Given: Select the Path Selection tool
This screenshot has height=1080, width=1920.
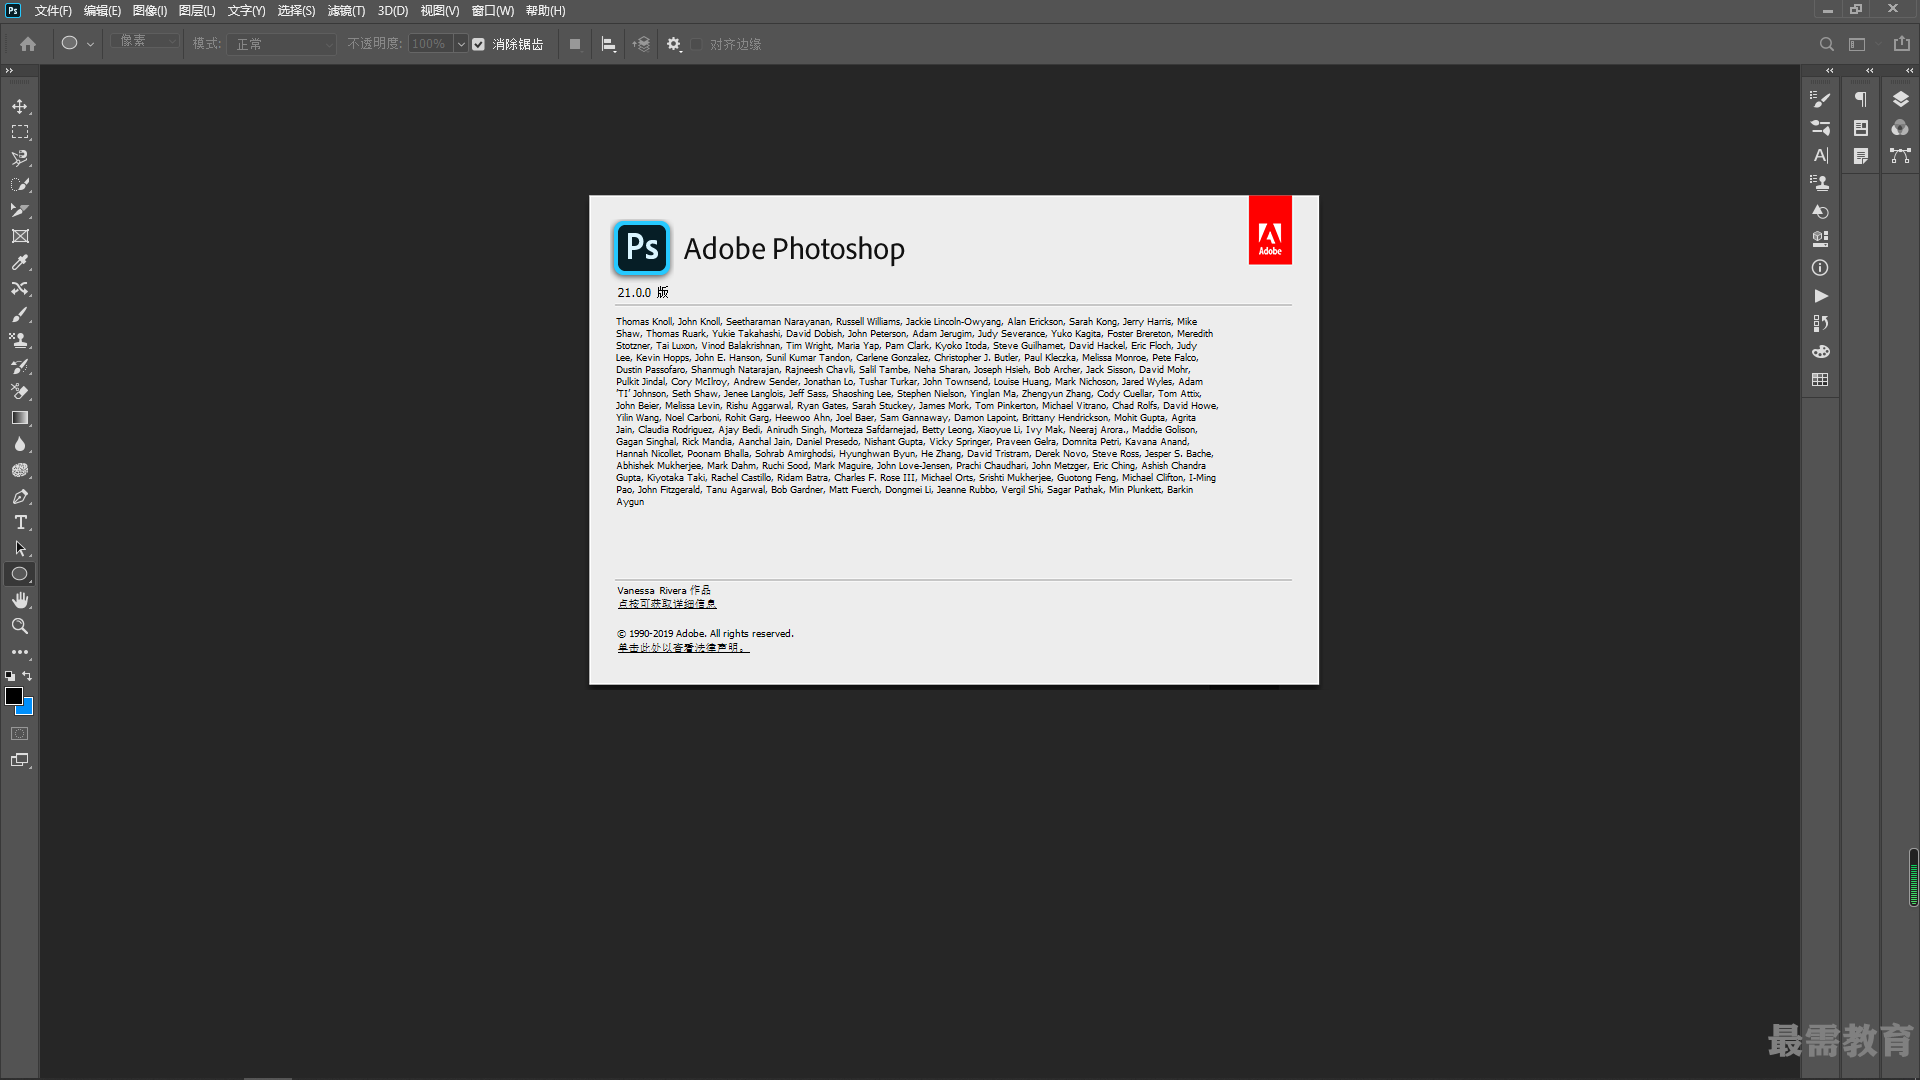Looking at the screenshot, I should [x=20, y=548].
